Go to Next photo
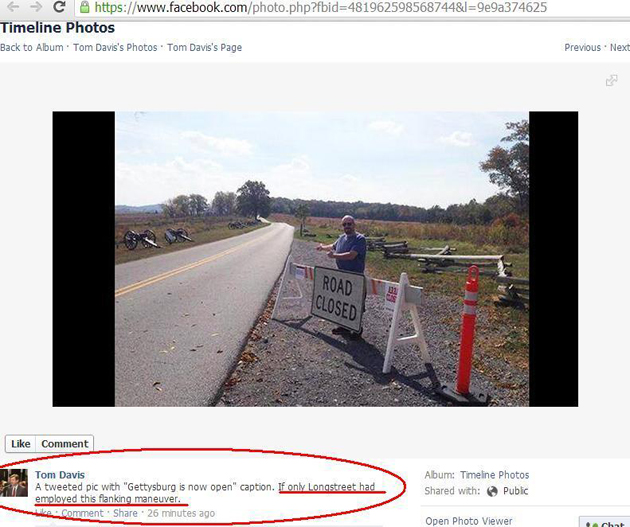 tap(620, 47)
